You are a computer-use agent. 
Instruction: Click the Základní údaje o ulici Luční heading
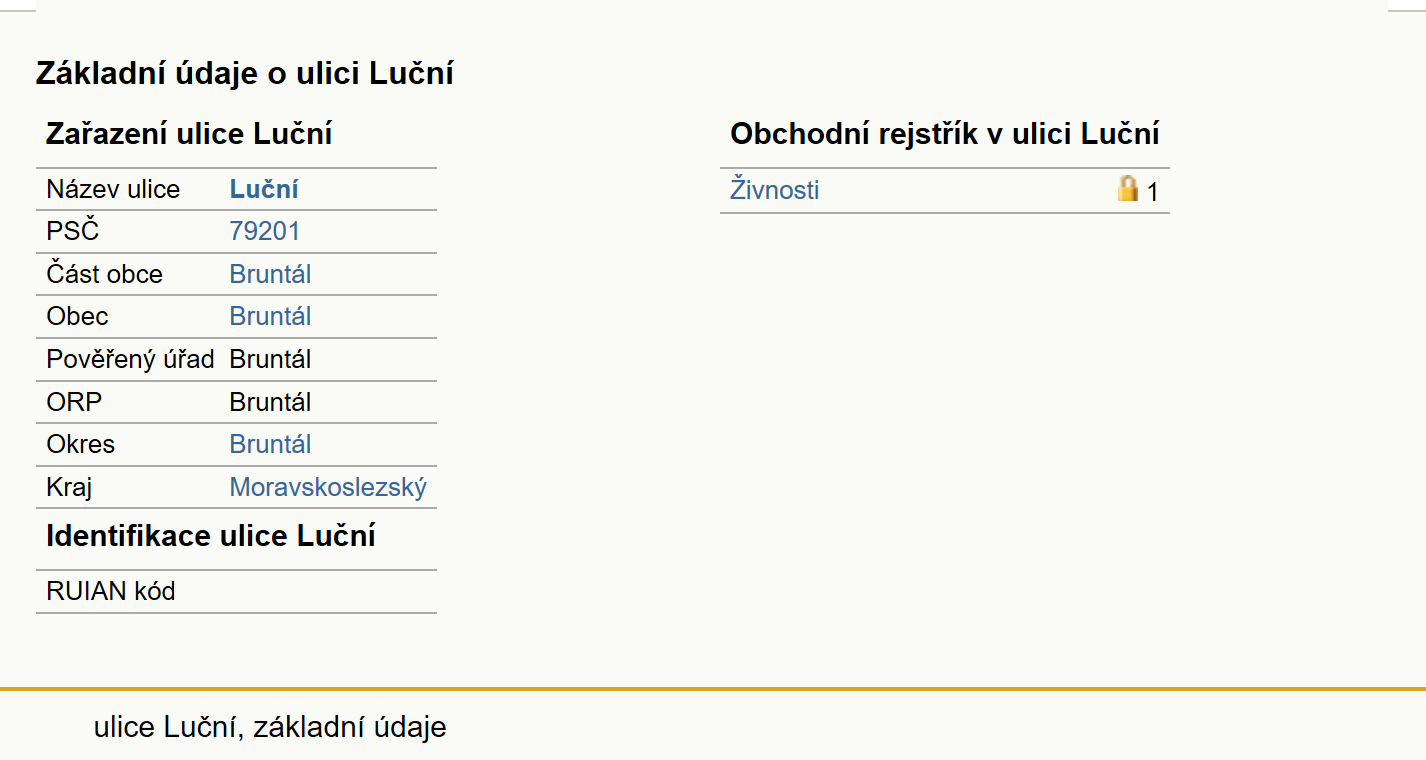(245, 73)
